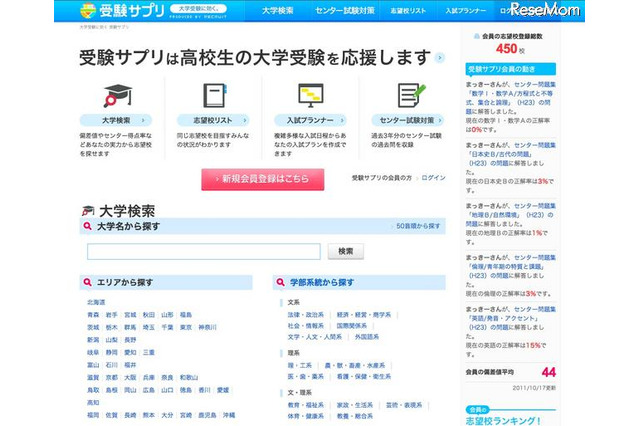Click the red 新規会員登録はこちら button
Image resolution: width=640 pixels, height=426 pixels.
pyautogui.click(x=262, y=179)
